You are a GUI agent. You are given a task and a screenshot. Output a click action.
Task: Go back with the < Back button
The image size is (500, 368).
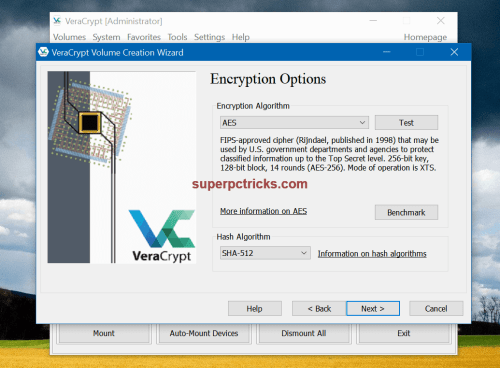[x=319, y=309]
